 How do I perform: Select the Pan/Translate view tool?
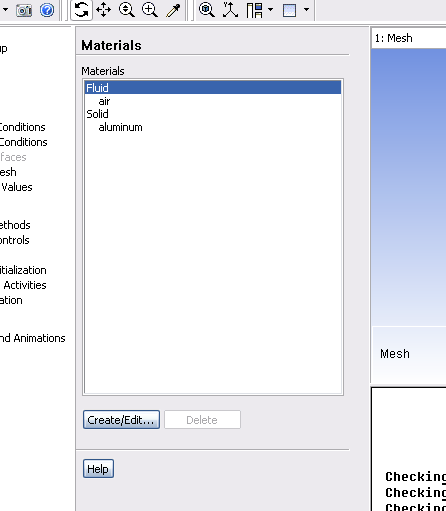pyautogui.click(x=104, y=10)
